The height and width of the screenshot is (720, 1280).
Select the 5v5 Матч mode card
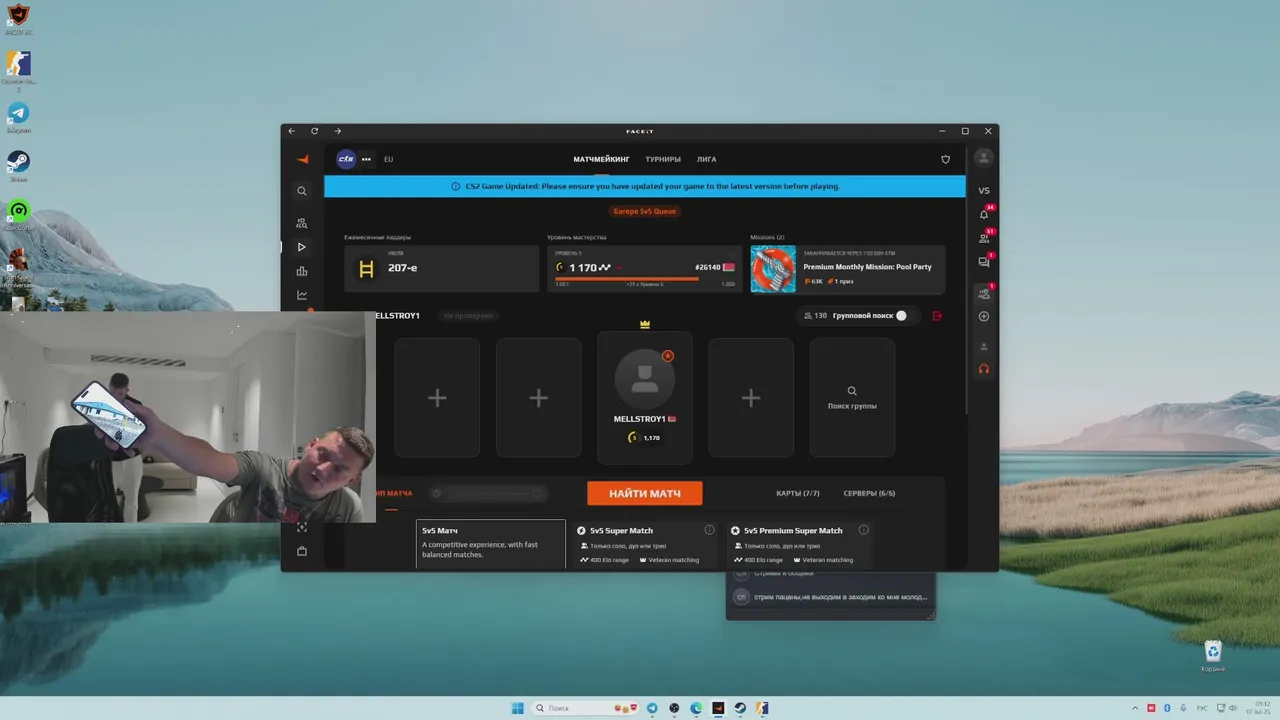point(490,544)
